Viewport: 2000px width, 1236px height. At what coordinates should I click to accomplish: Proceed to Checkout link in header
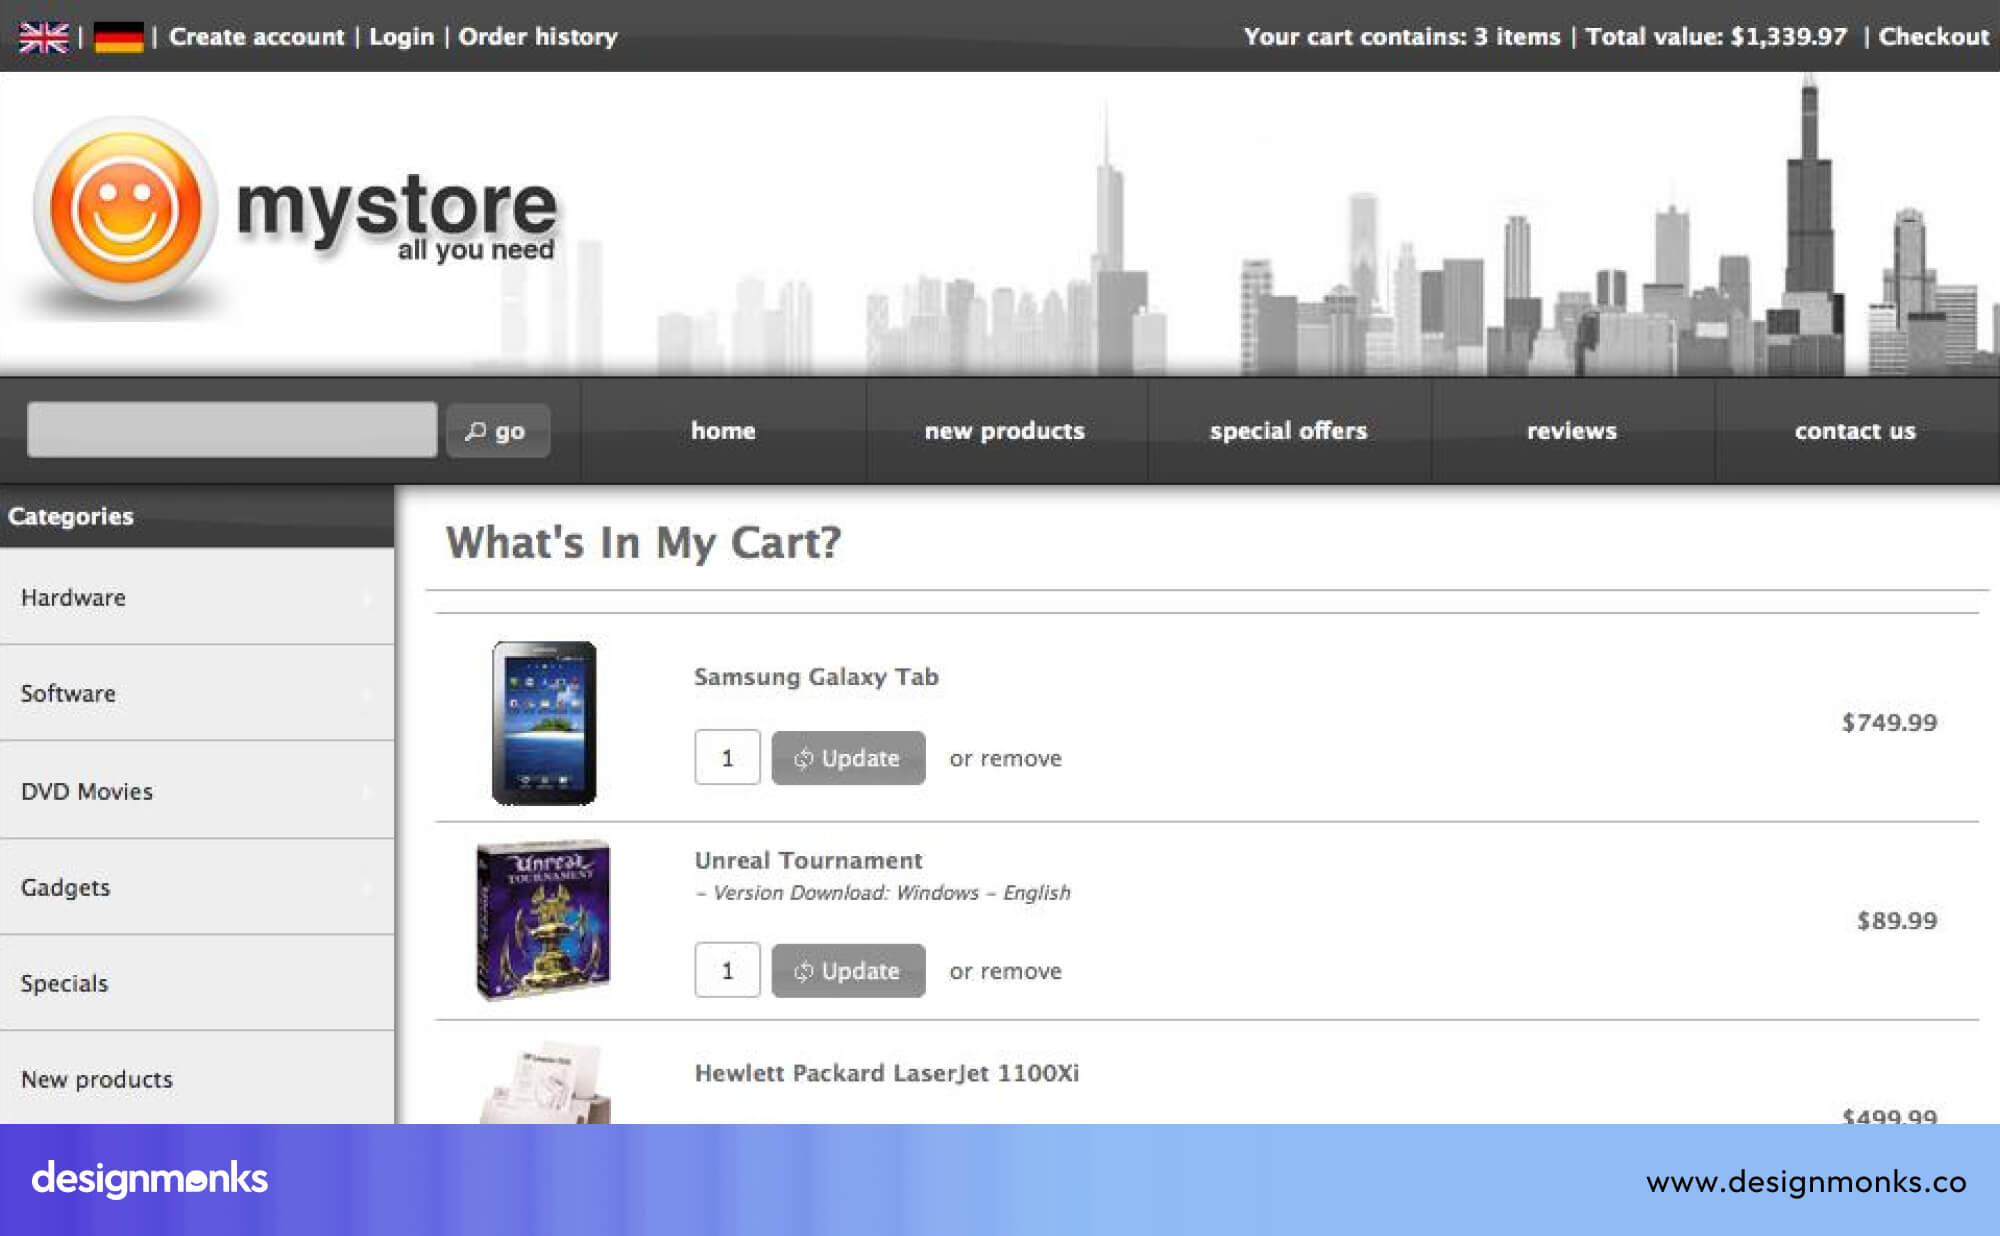pos(1933,37)
